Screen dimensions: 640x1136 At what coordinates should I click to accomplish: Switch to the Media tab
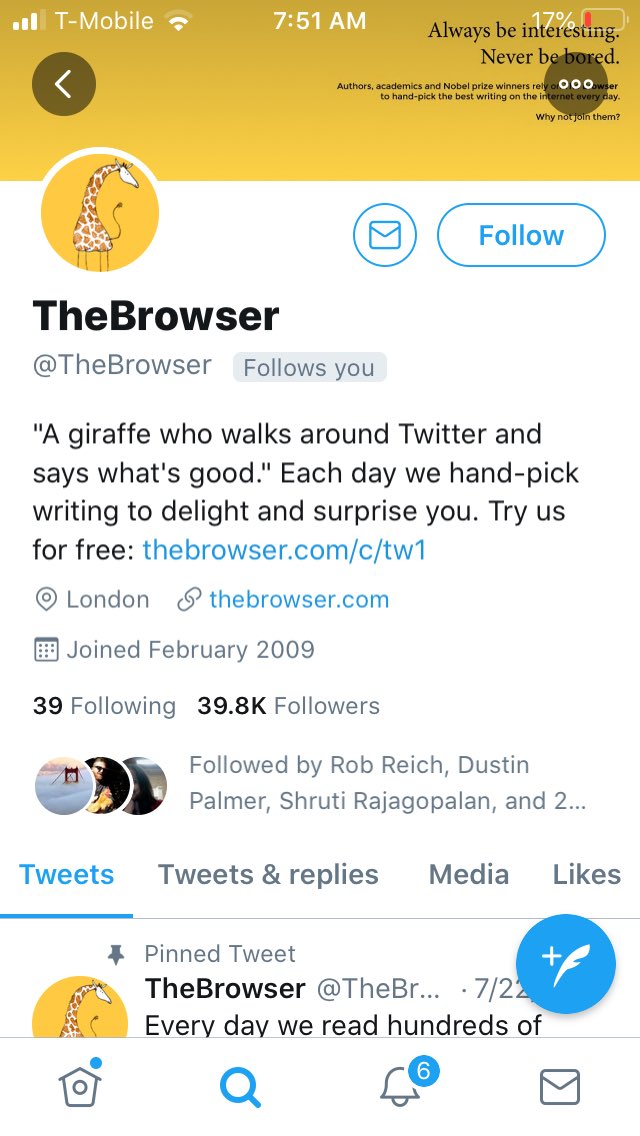click(469, 874)
